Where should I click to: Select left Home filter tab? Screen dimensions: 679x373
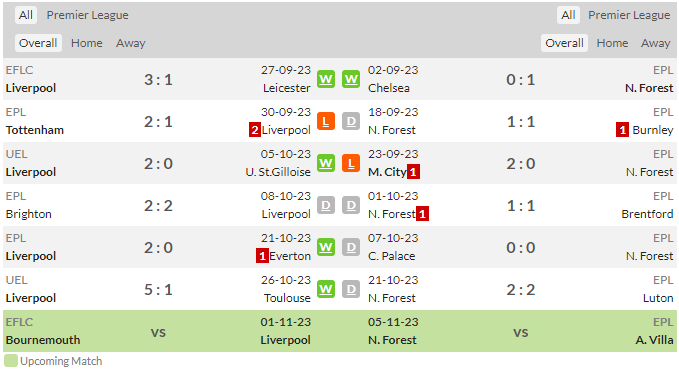[x=87, y=43]
